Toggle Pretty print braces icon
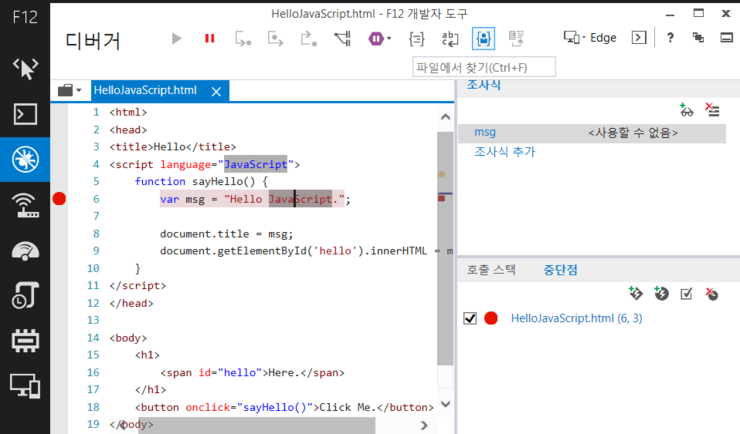This screenshot has height=434, width=740. click(416, 39)
